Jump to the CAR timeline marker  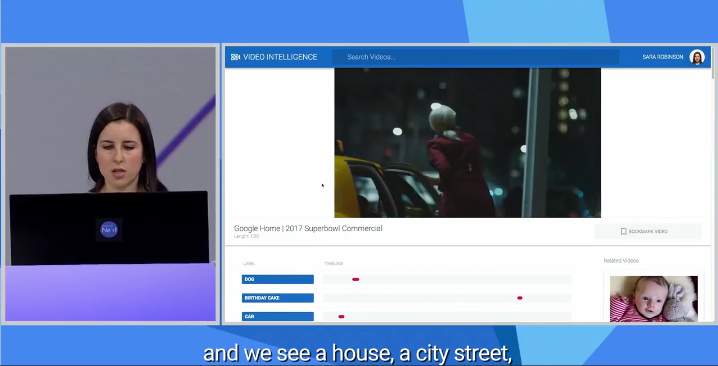[x=341, y=317]
